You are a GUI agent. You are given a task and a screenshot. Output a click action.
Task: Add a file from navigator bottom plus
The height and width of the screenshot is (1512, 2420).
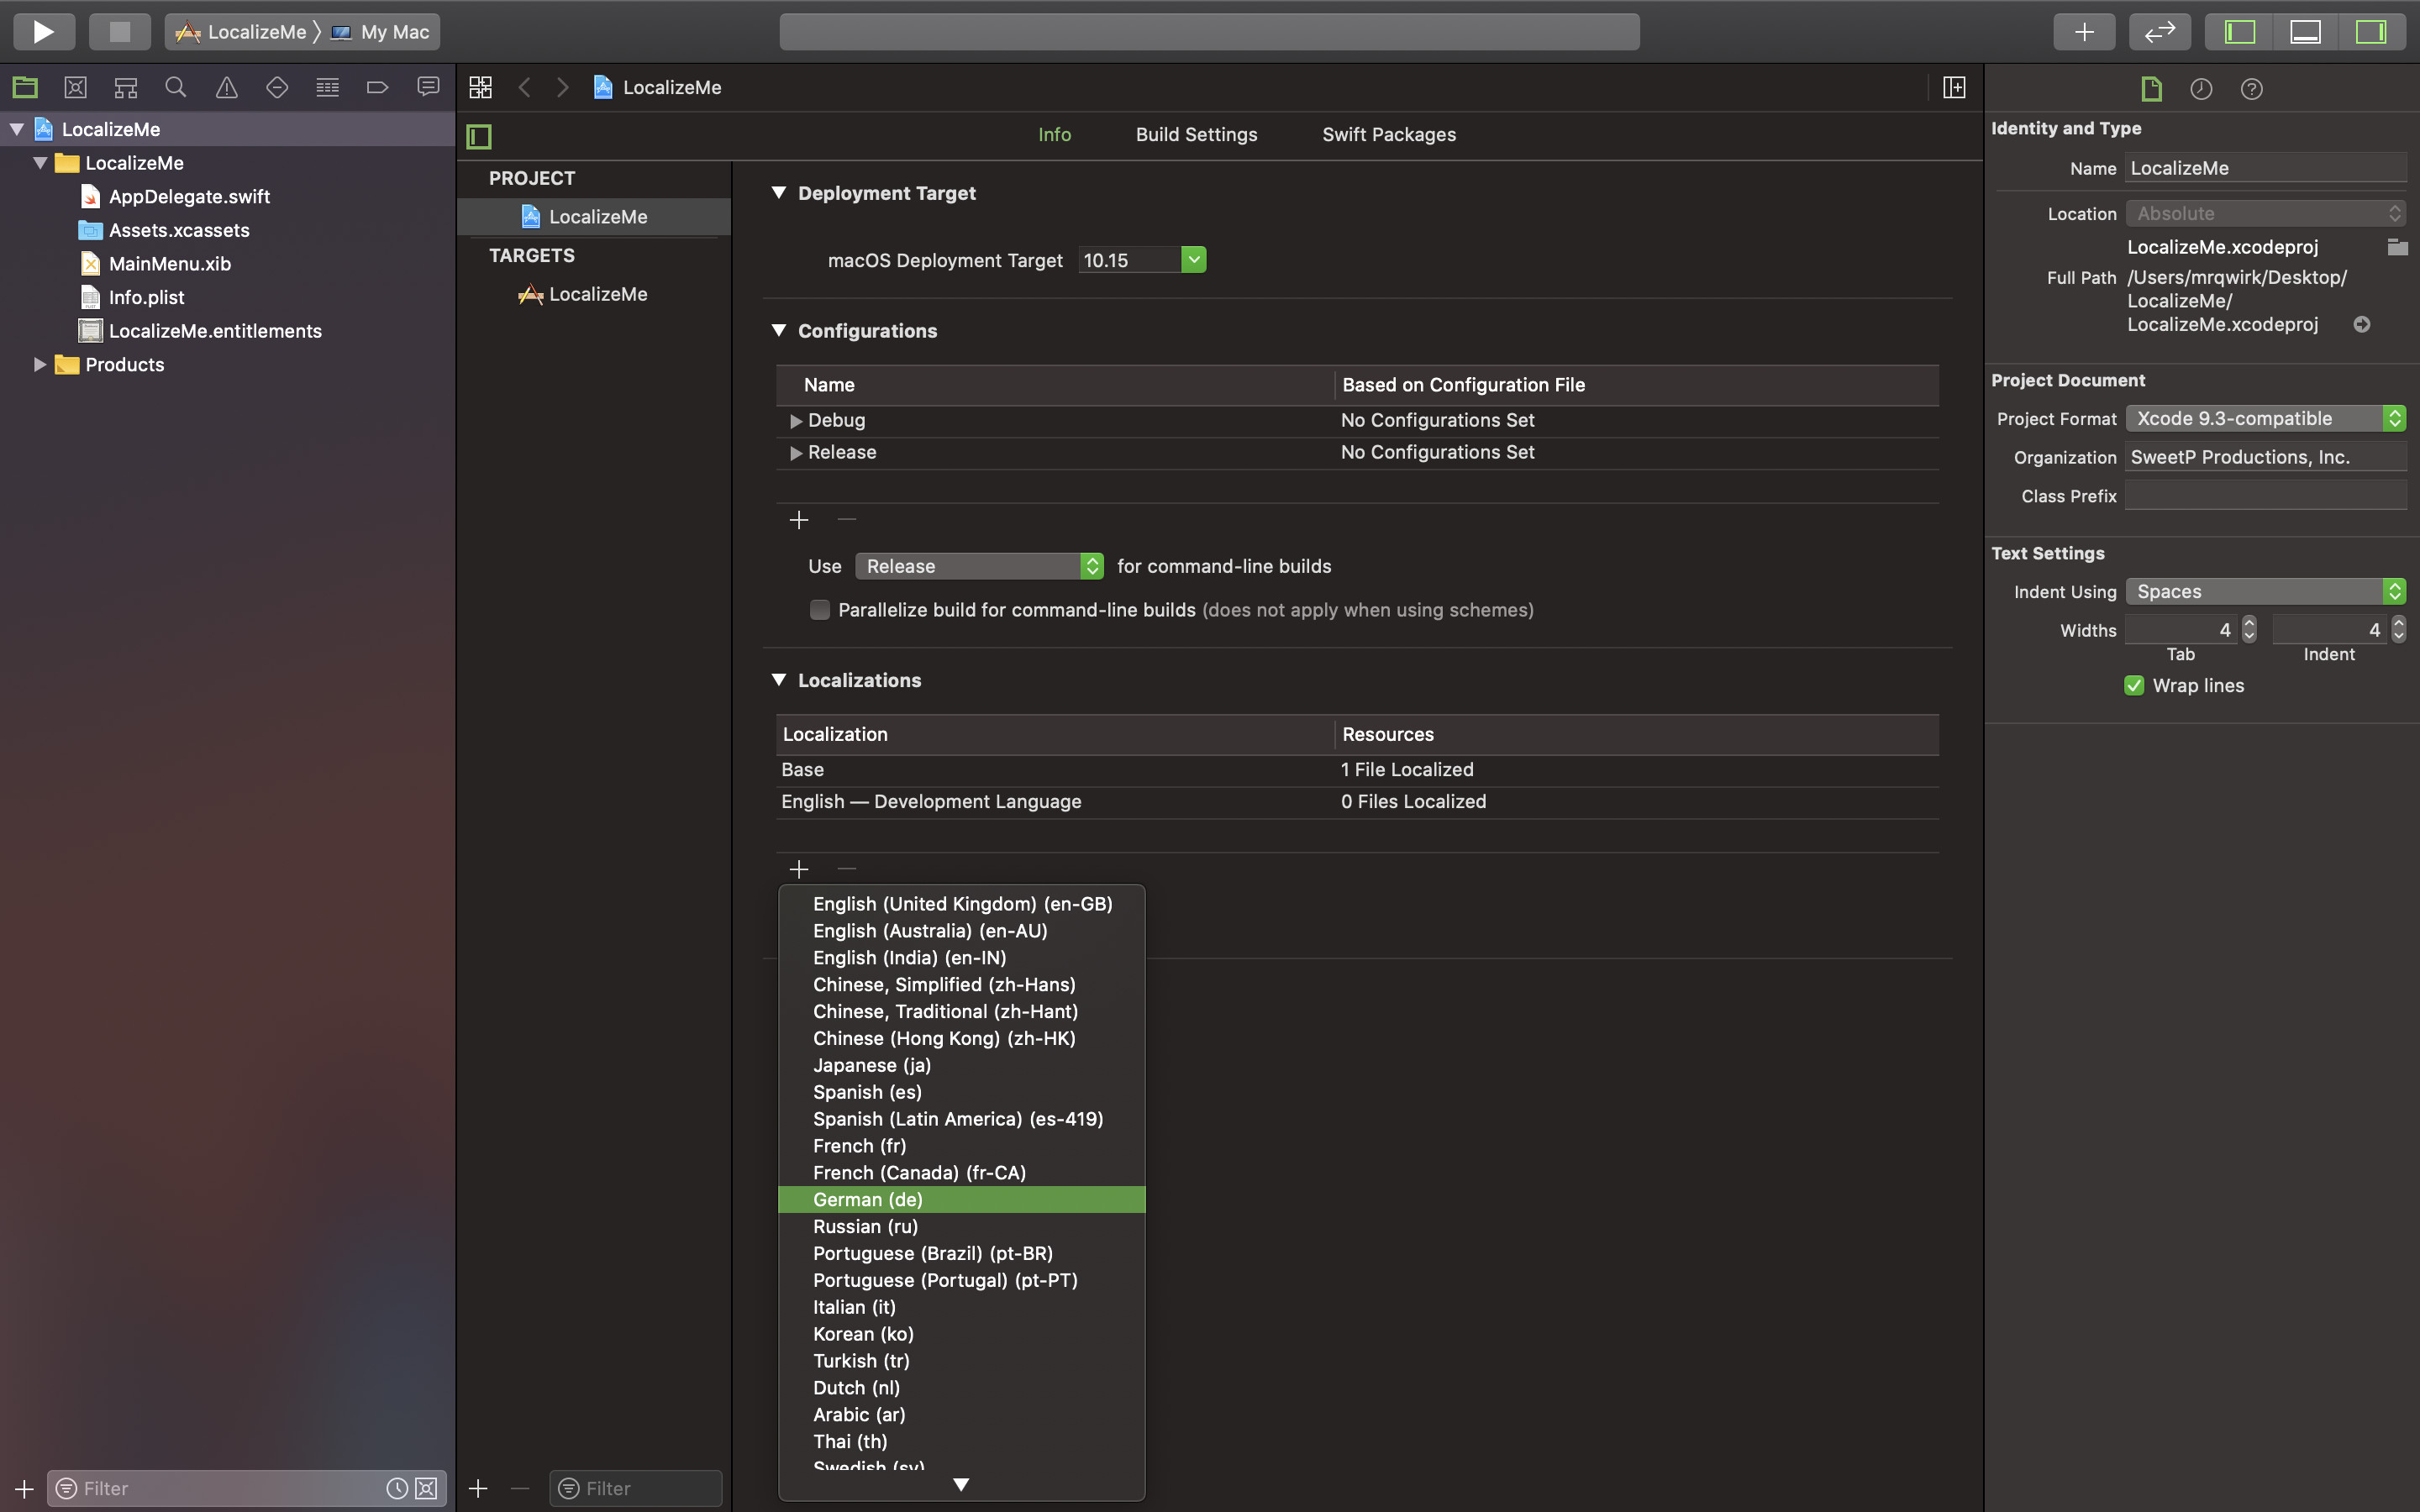point(24,1488)
